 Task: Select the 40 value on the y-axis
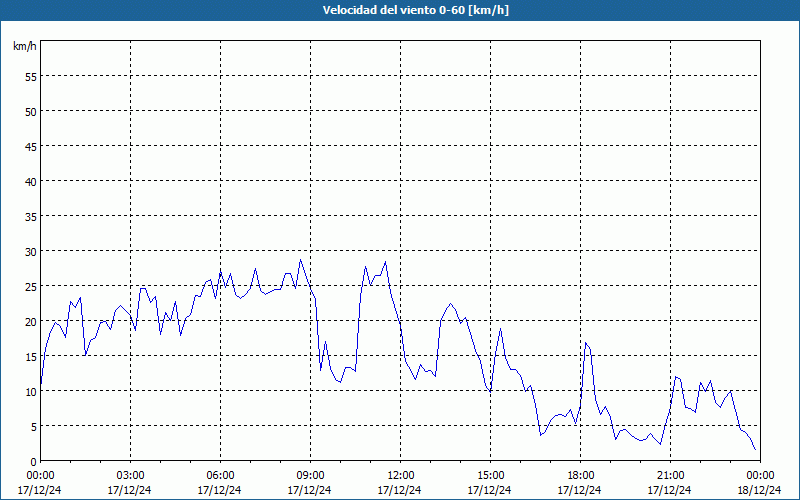pyautogui.click(x=31, y=182)
